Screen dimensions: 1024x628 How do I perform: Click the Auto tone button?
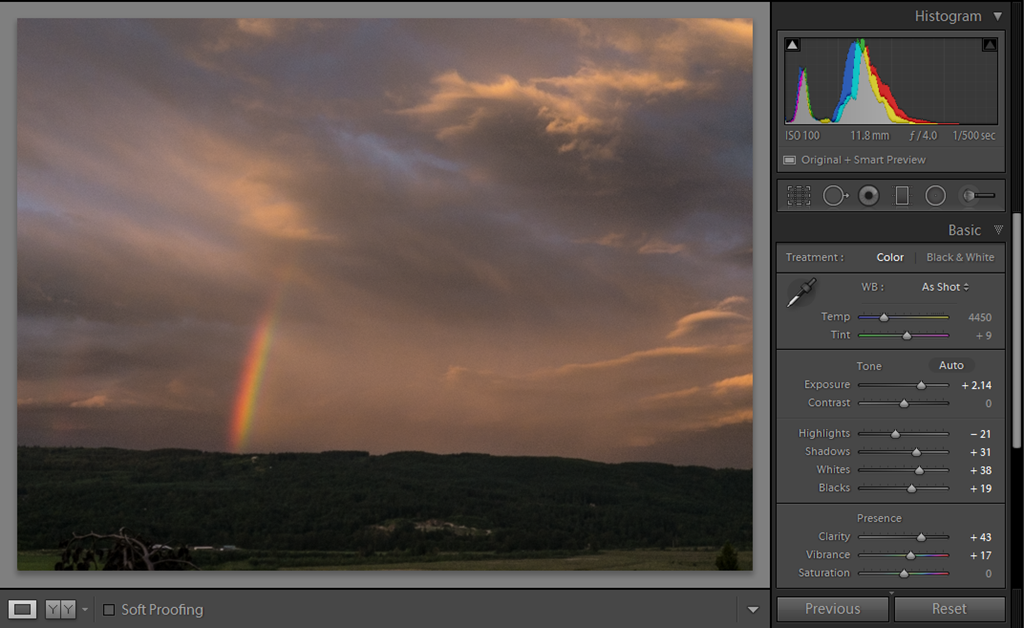[951, 366]
